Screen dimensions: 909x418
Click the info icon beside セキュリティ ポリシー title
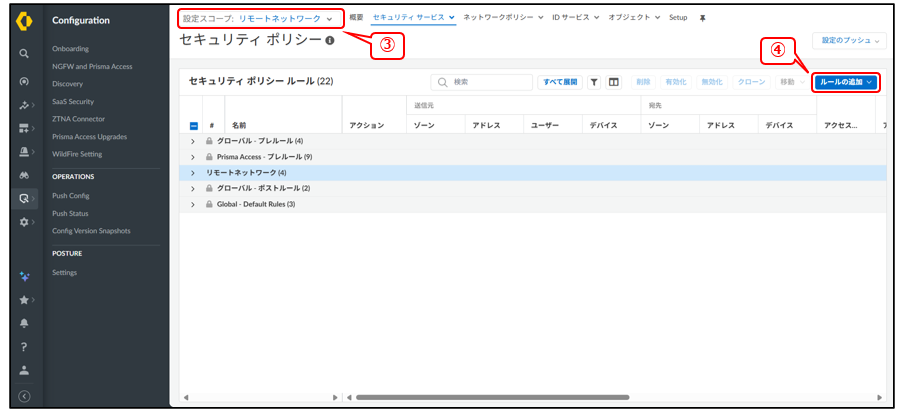330,40
